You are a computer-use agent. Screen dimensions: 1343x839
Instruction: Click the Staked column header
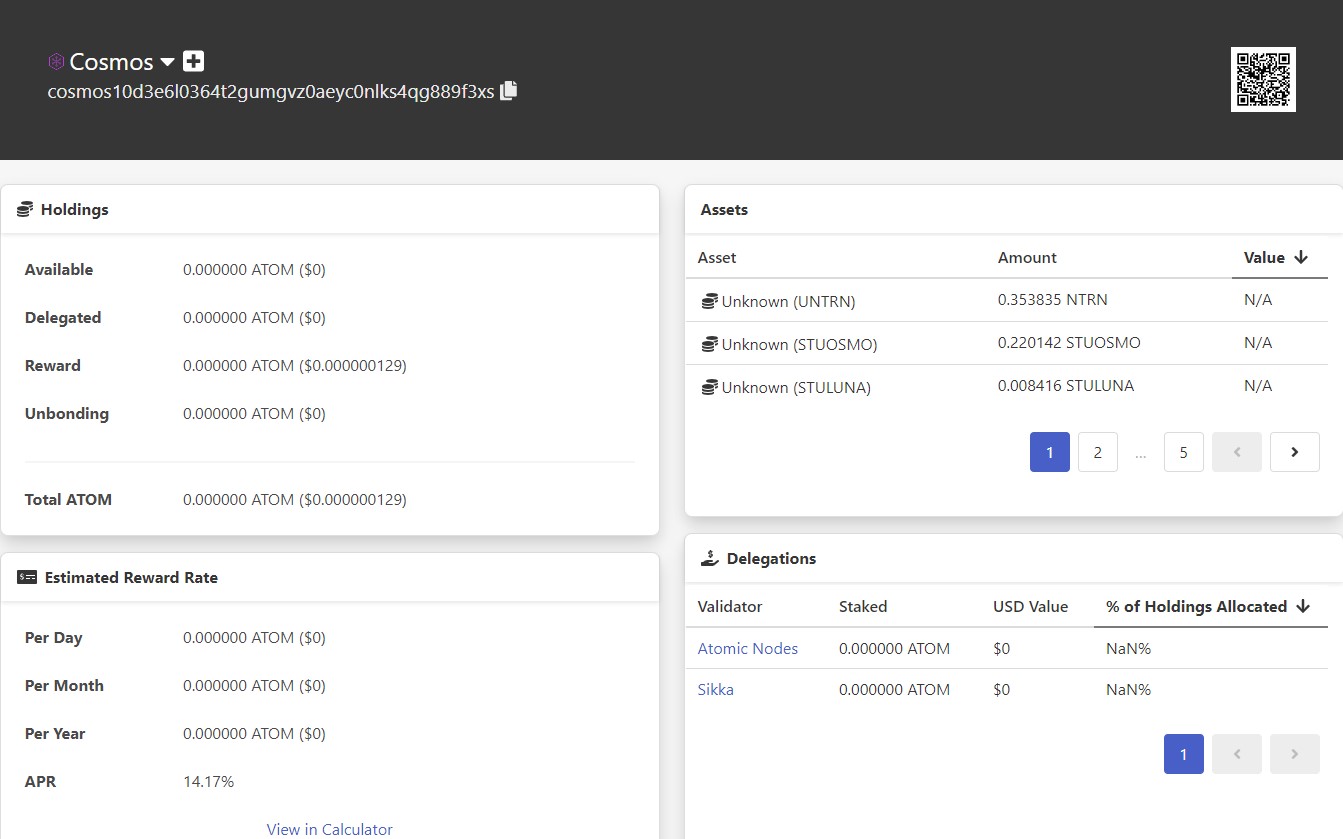(x=863, y=607)
